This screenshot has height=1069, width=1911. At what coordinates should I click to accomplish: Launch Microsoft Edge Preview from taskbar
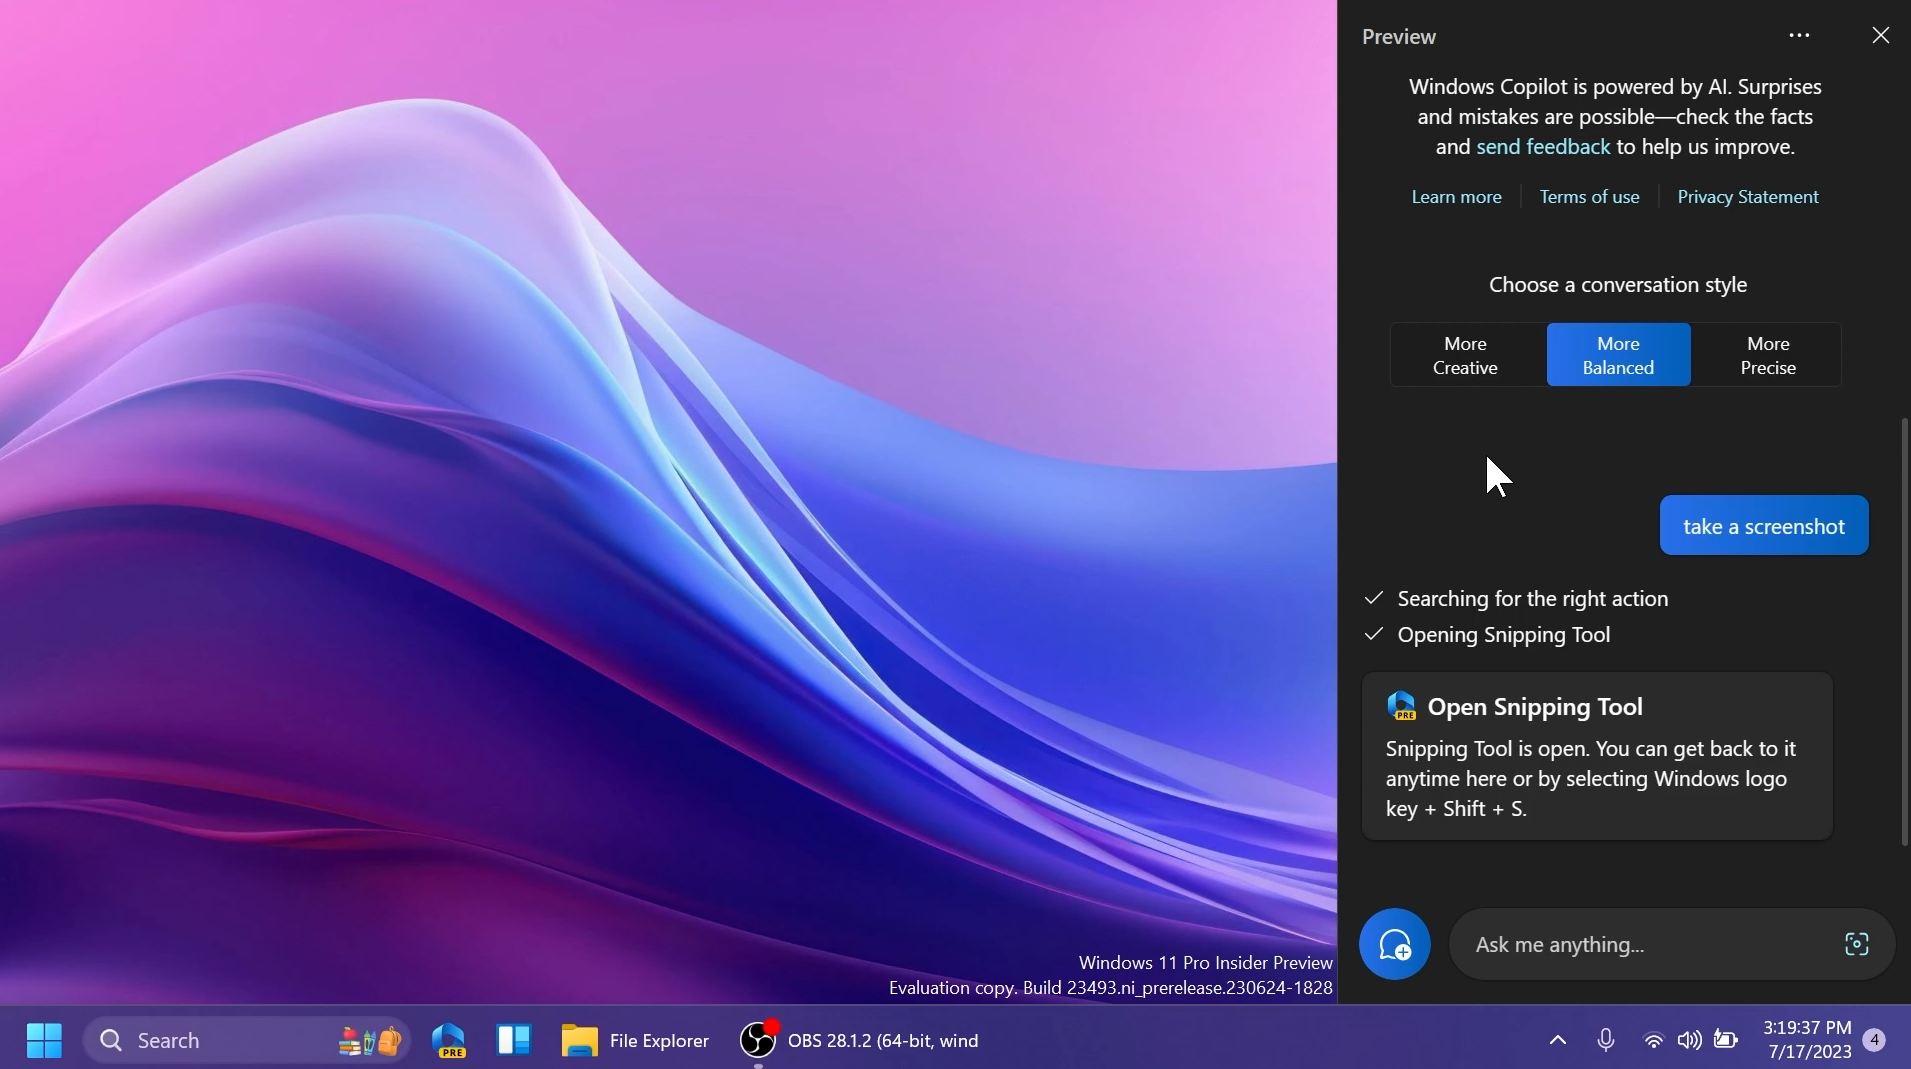click(x=449, y=1040)
